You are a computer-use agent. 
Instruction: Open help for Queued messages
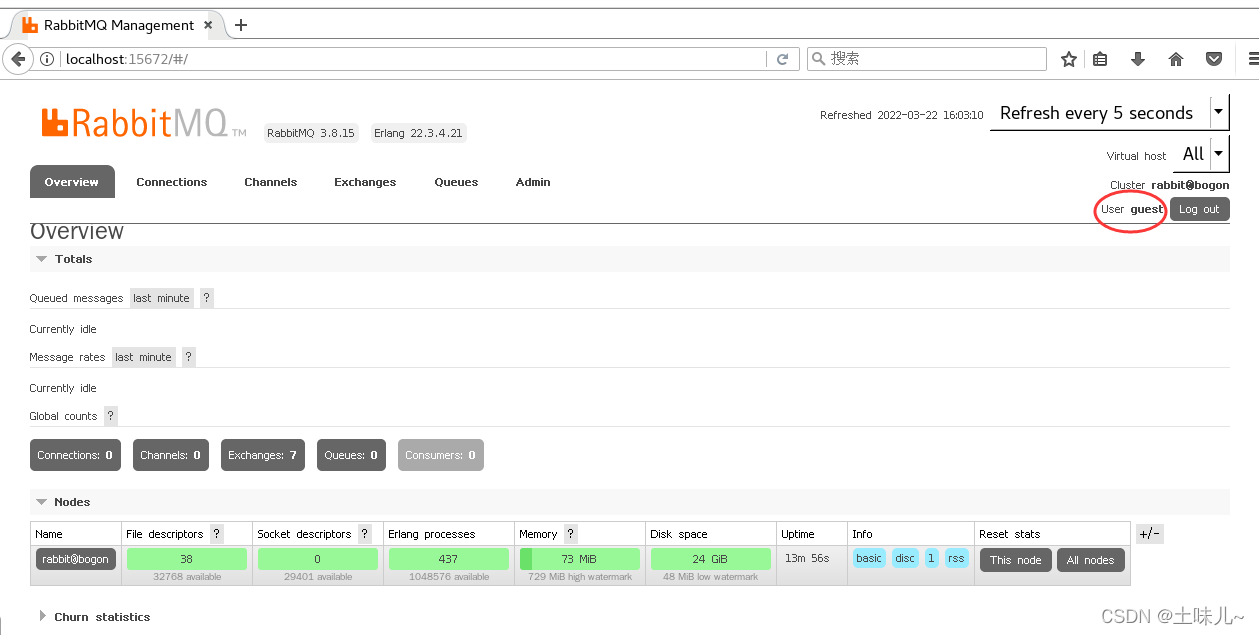coord(206,298)
